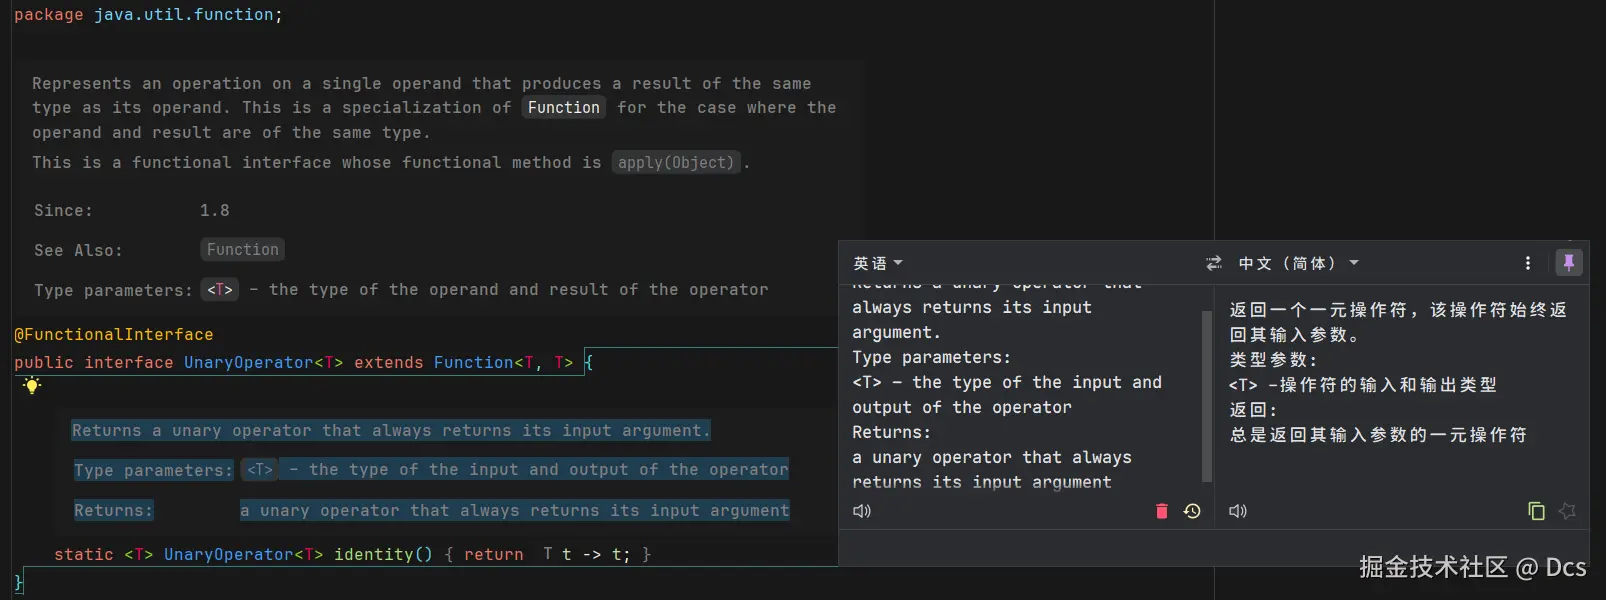Click the Function link under See Also
This screenshot has width=1606, height=600.
243,250
